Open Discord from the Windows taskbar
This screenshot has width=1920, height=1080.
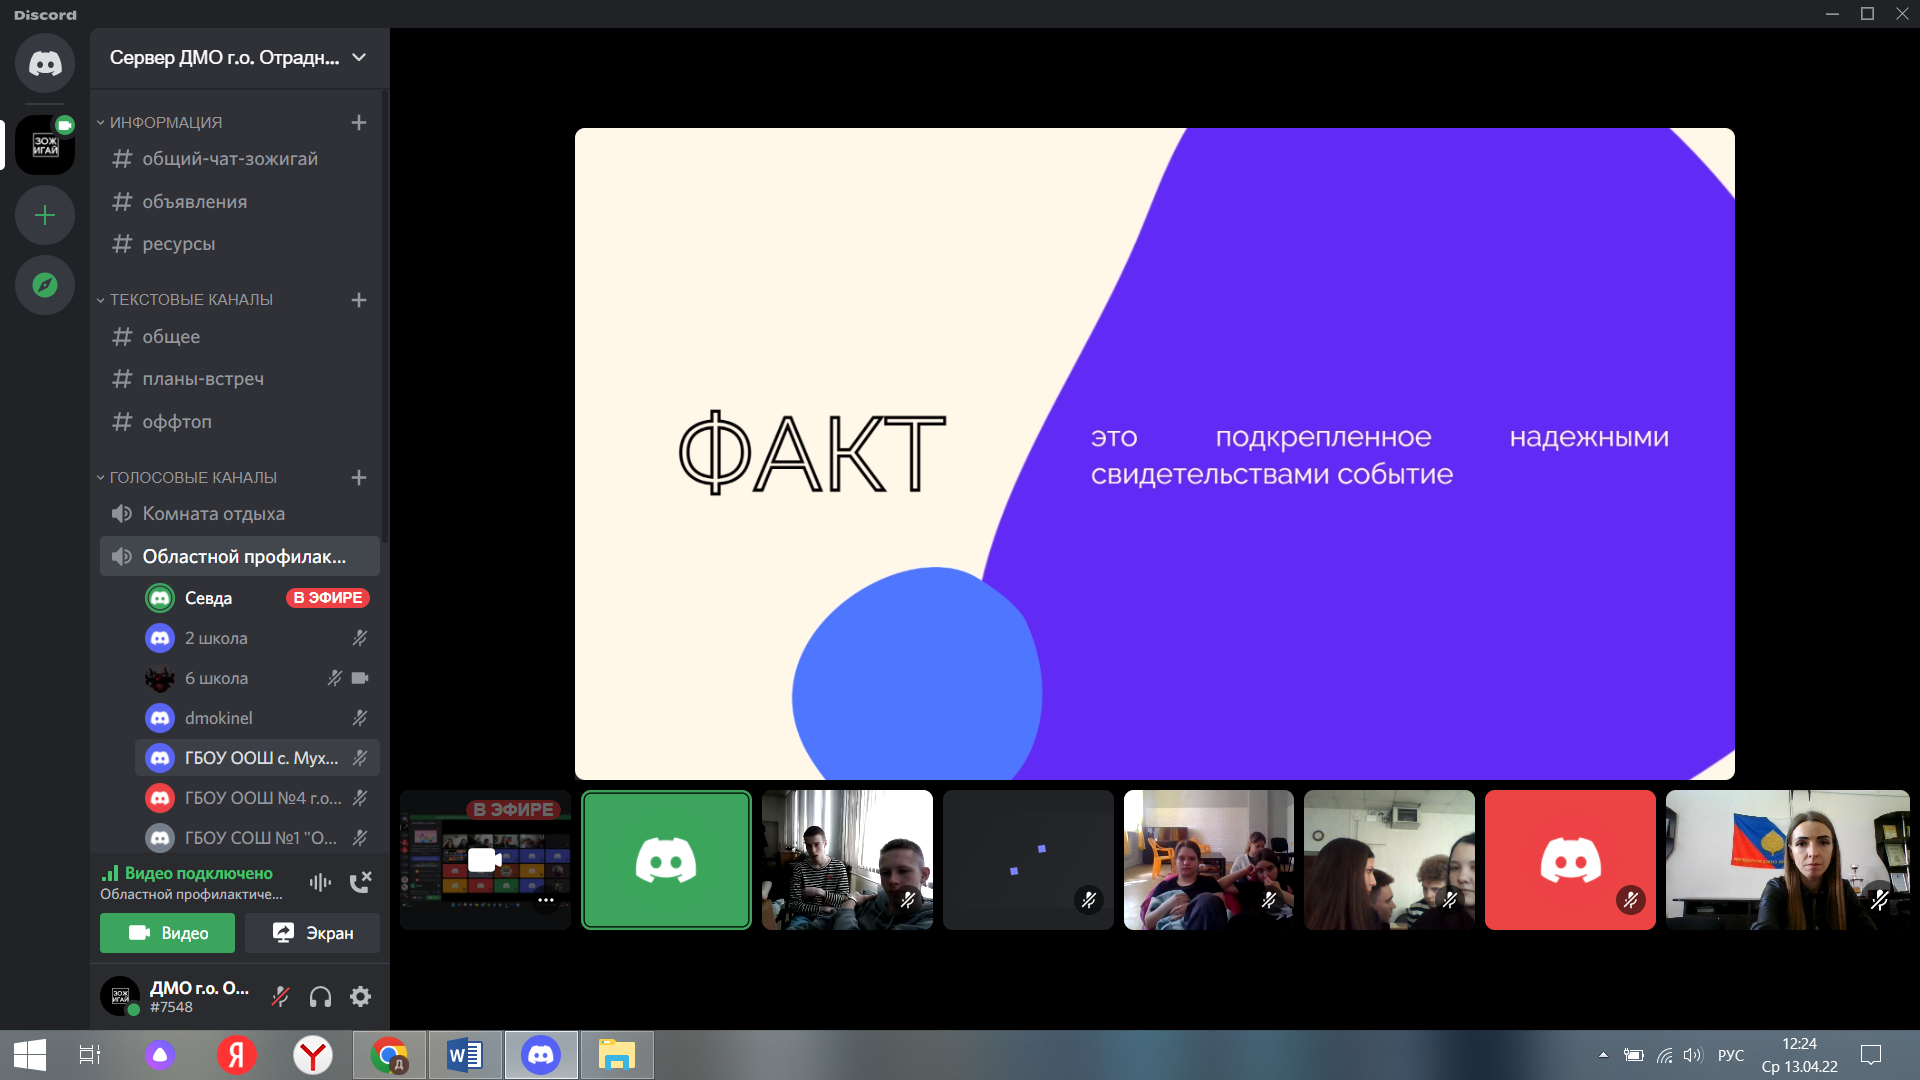click(x=541, y=1055)
